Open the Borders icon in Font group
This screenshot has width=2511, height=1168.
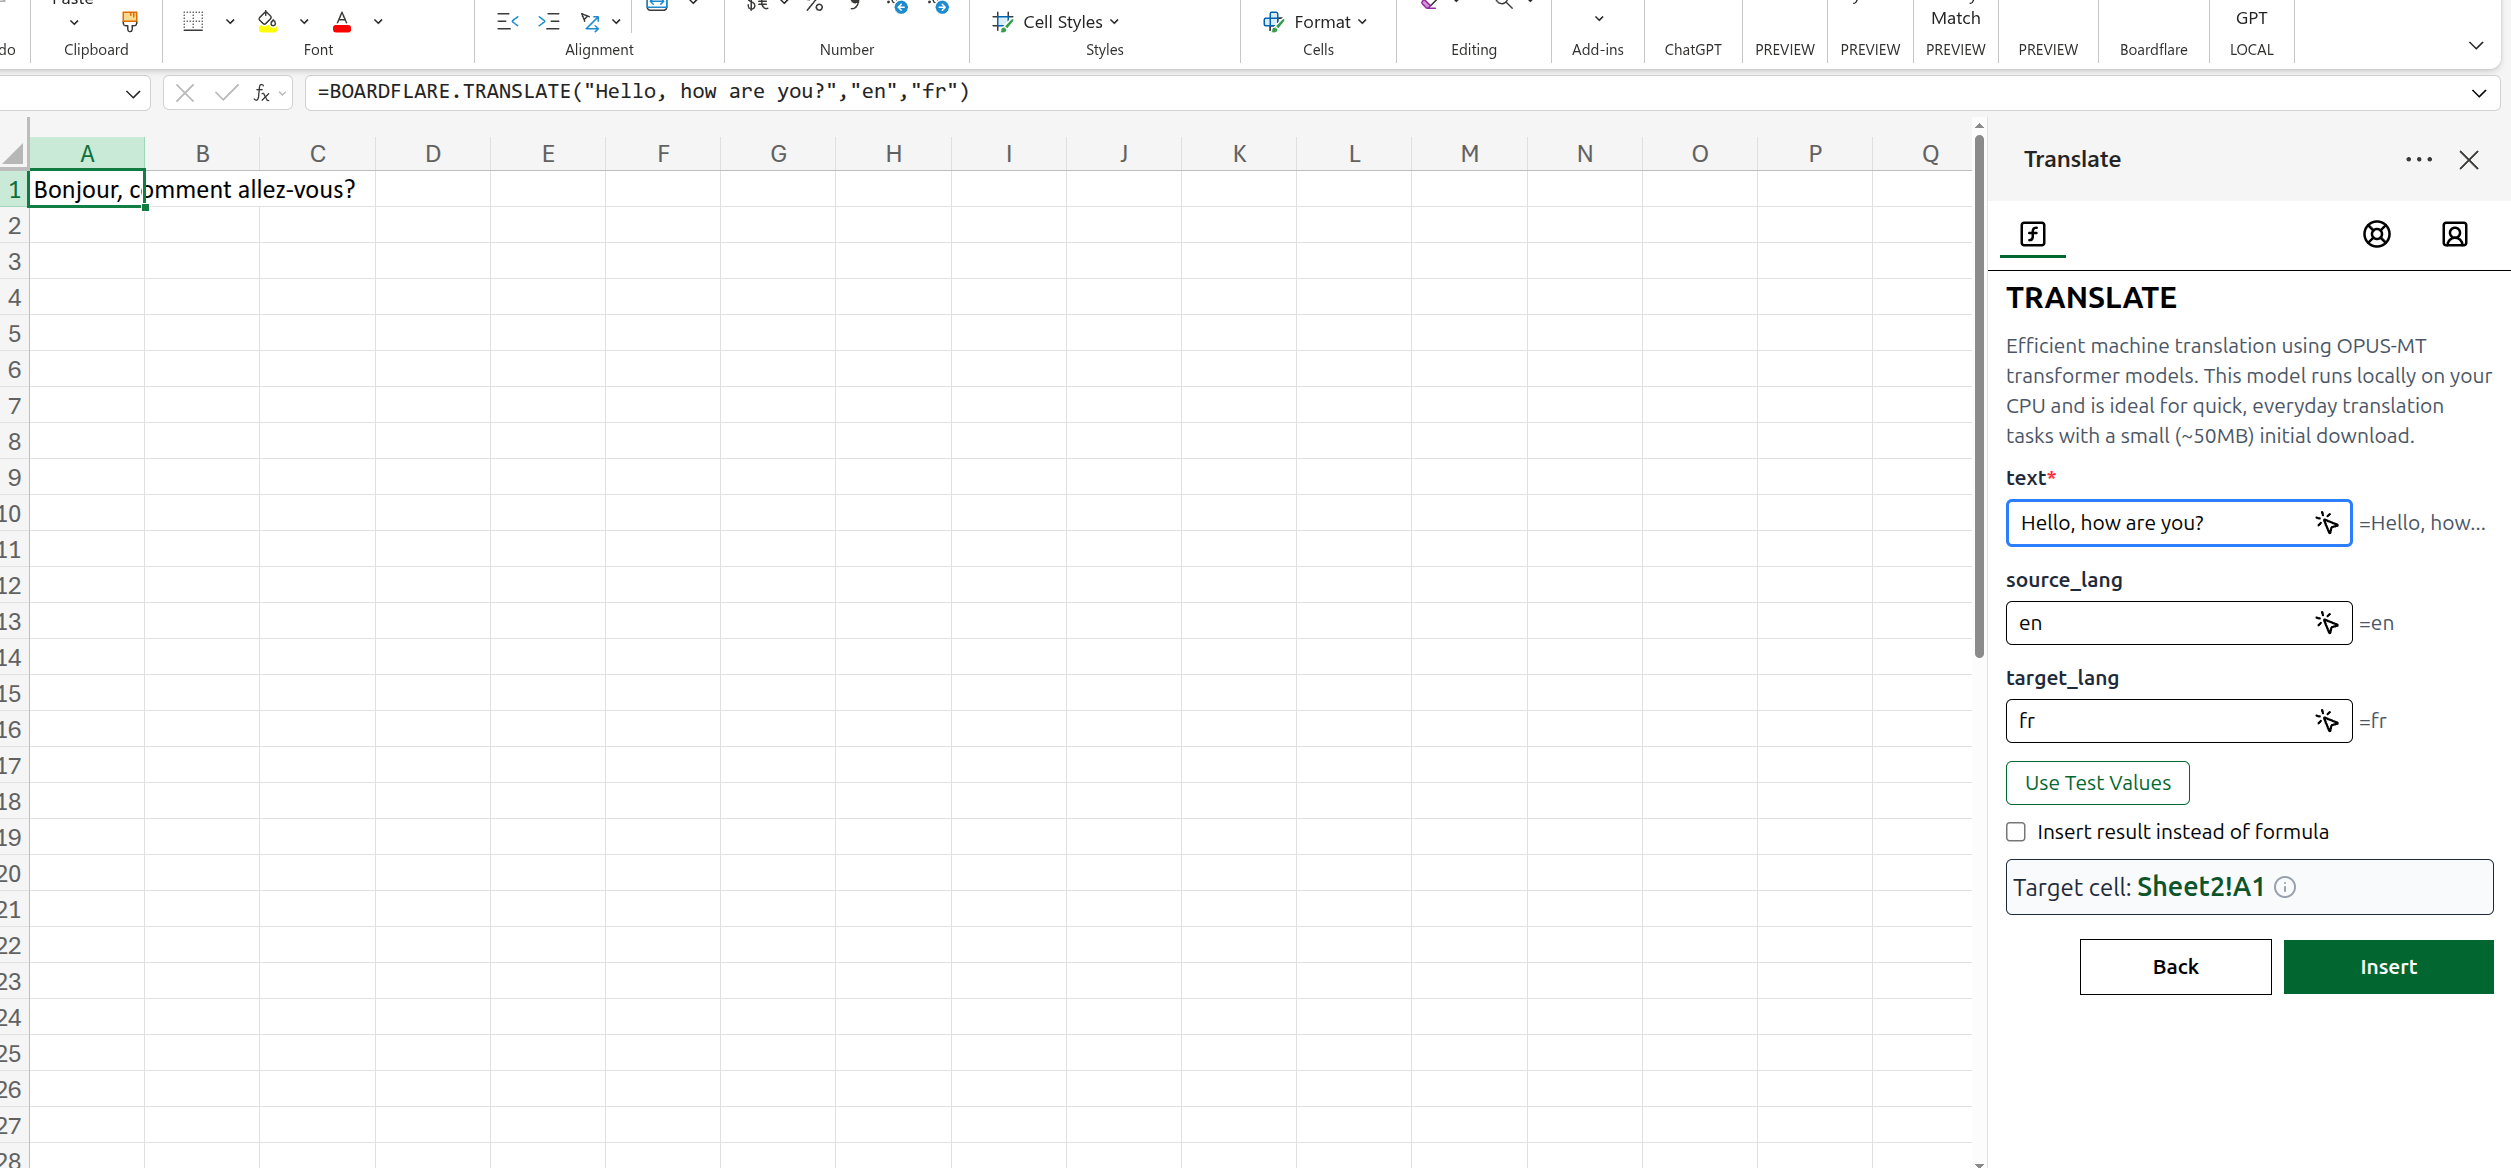tap(194, 20)
